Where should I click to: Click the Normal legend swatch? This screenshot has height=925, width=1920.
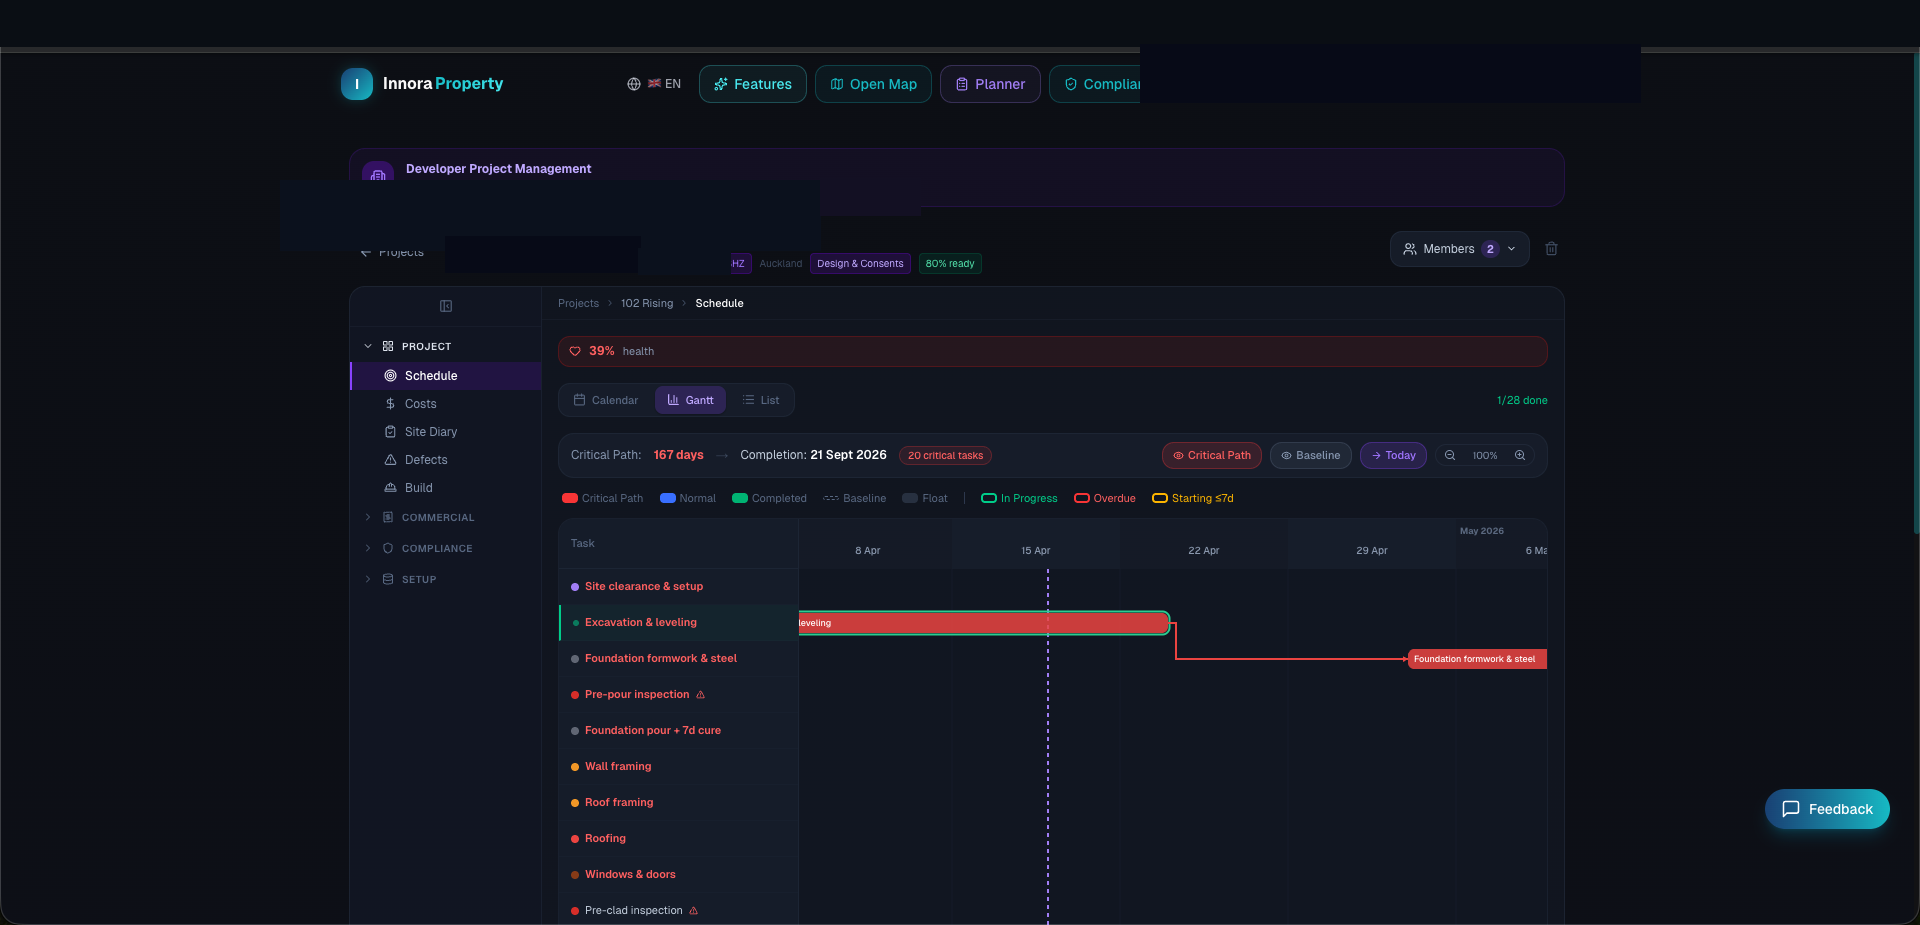pyautogui.click(x=668, y=498)
